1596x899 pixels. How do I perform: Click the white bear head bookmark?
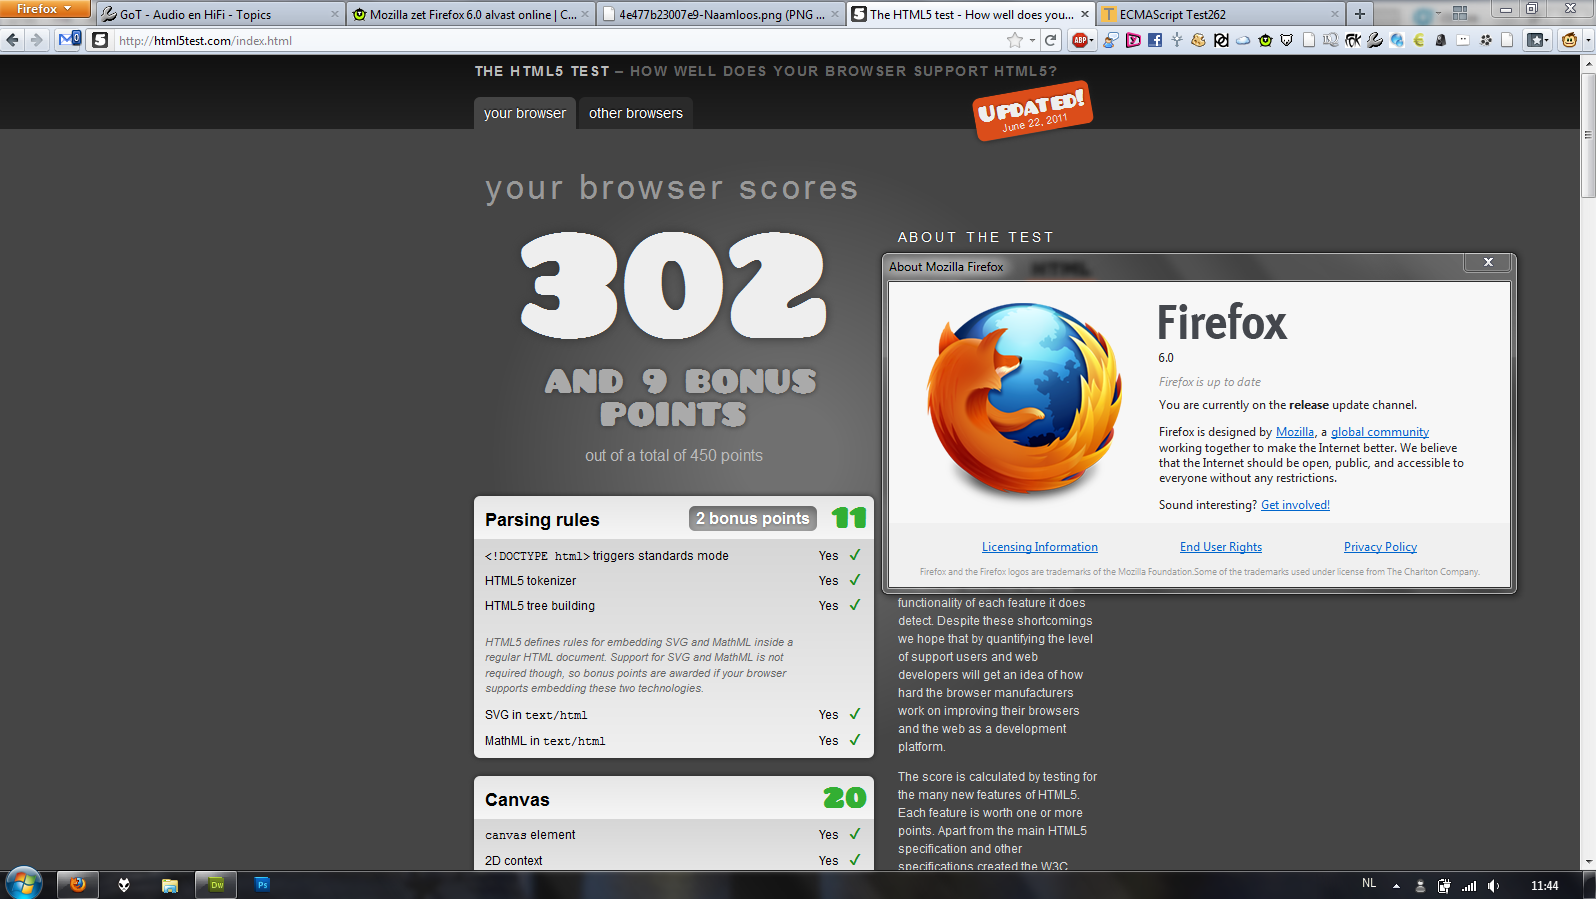tap(1287, 40)
